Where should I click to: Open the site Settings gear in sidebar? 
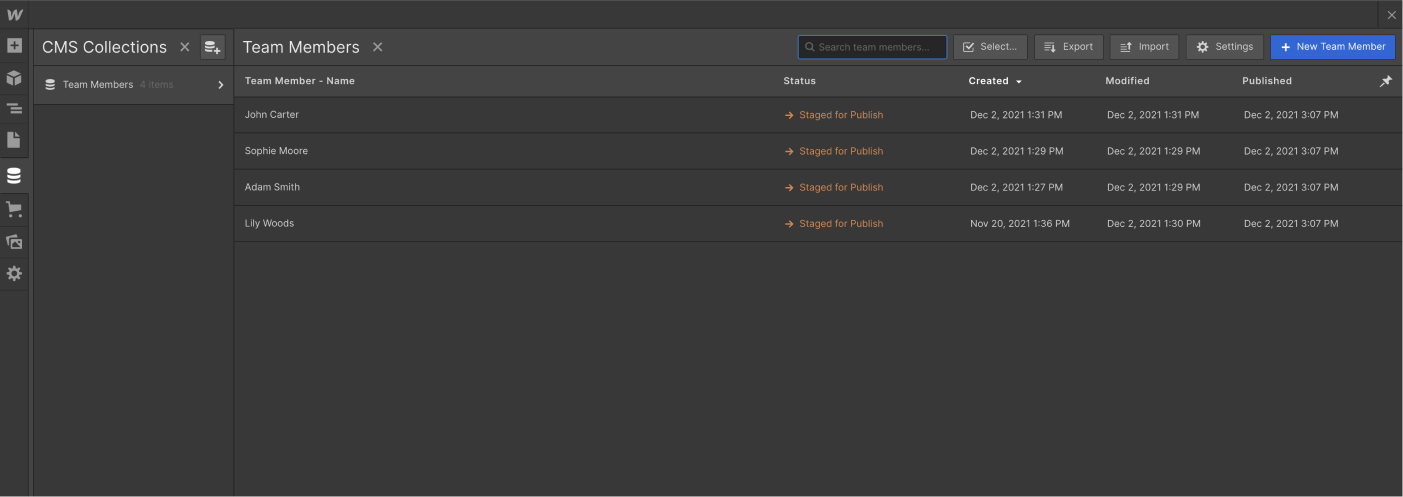[14, 273]
